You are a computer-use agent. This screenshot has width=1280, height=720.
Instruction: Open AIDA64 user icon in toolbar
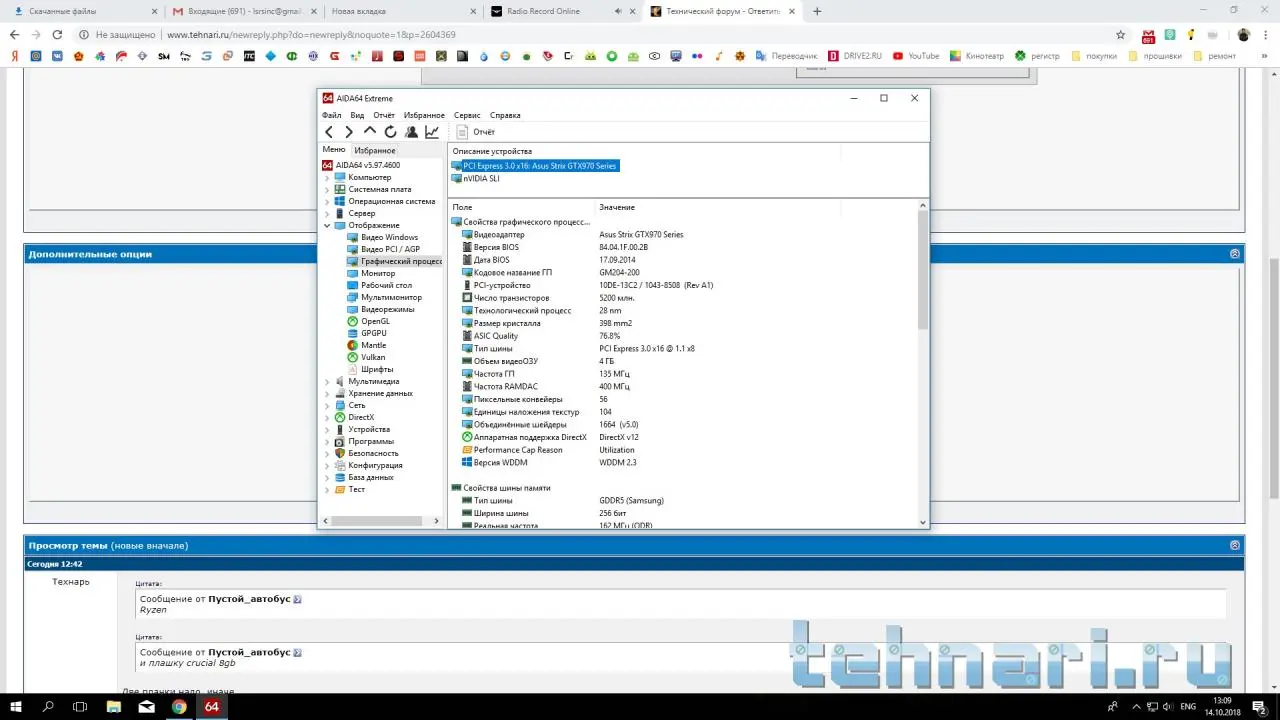pos(411,132)
